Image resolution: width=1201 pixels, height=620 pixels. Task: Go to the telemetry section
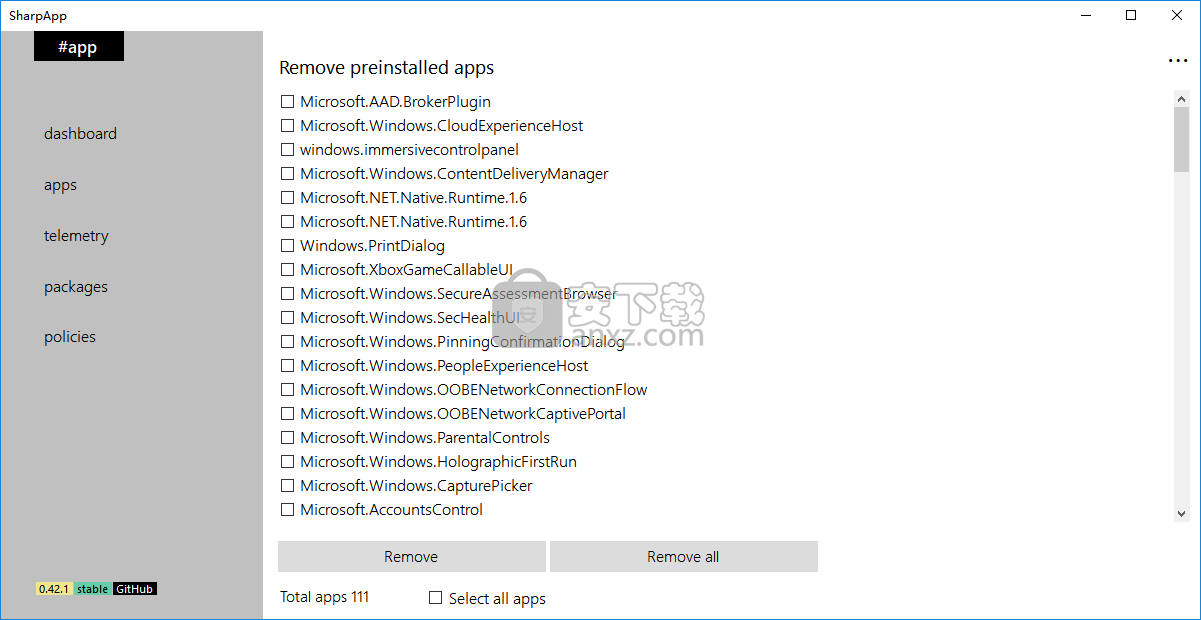pos(76,236)
